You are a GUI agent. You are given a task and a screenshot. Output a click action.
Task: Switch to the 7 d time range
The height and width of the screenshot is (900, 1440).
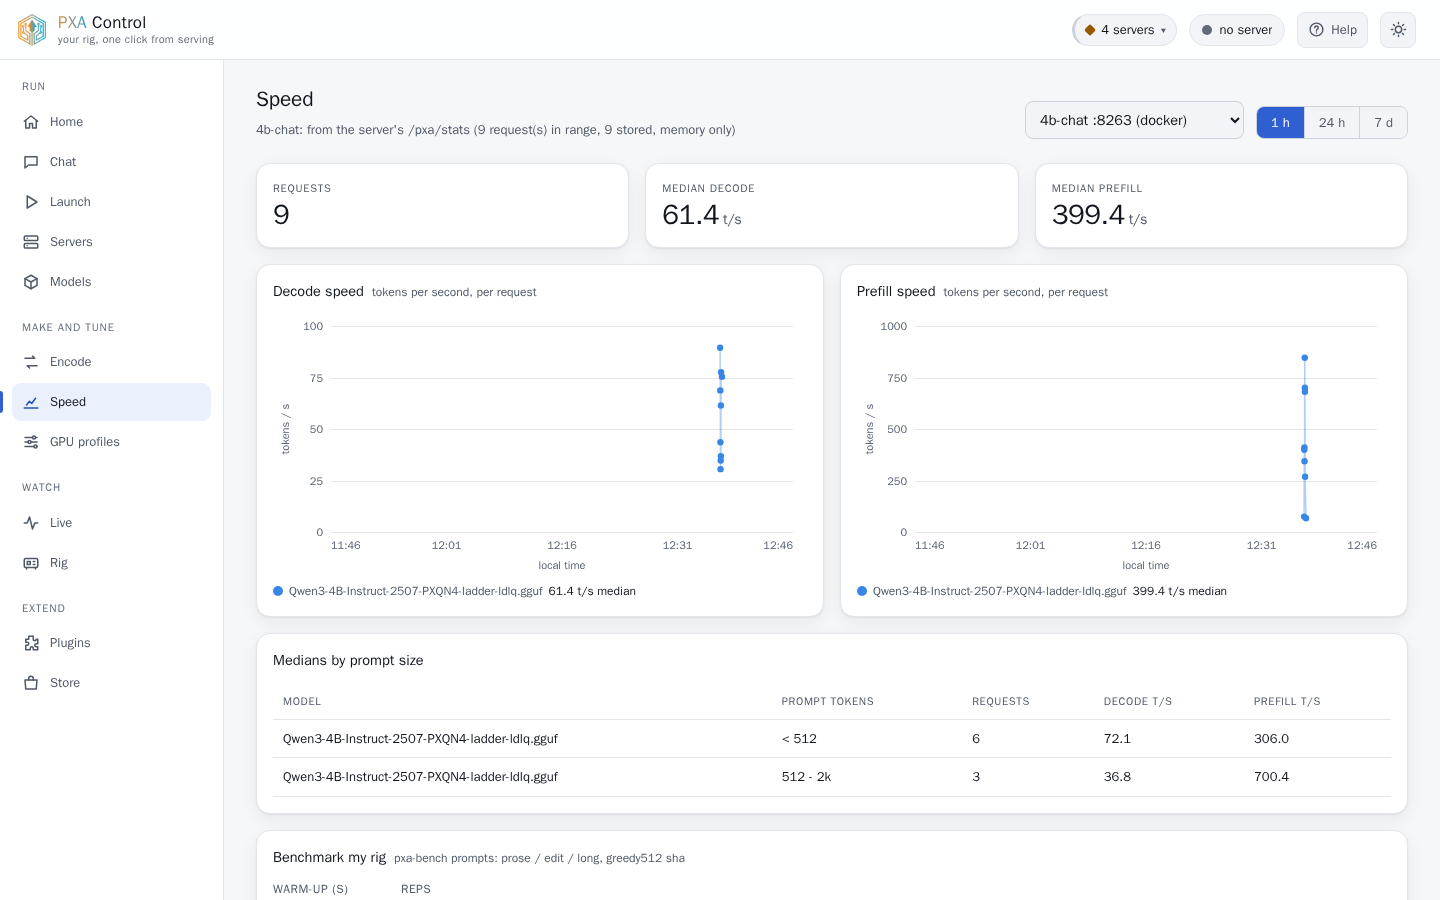click(1383, 122)
